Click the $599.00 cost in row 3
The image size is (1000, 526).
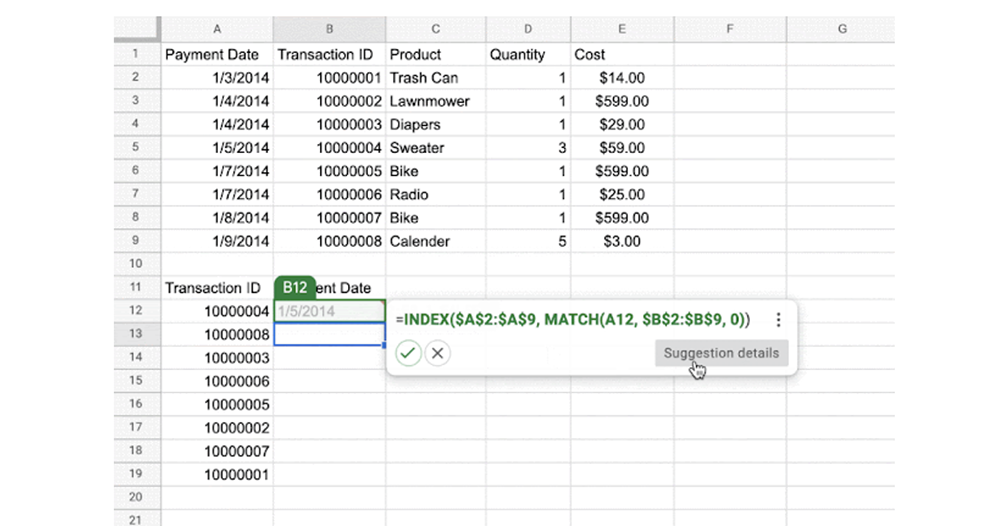tap(622, 101)
